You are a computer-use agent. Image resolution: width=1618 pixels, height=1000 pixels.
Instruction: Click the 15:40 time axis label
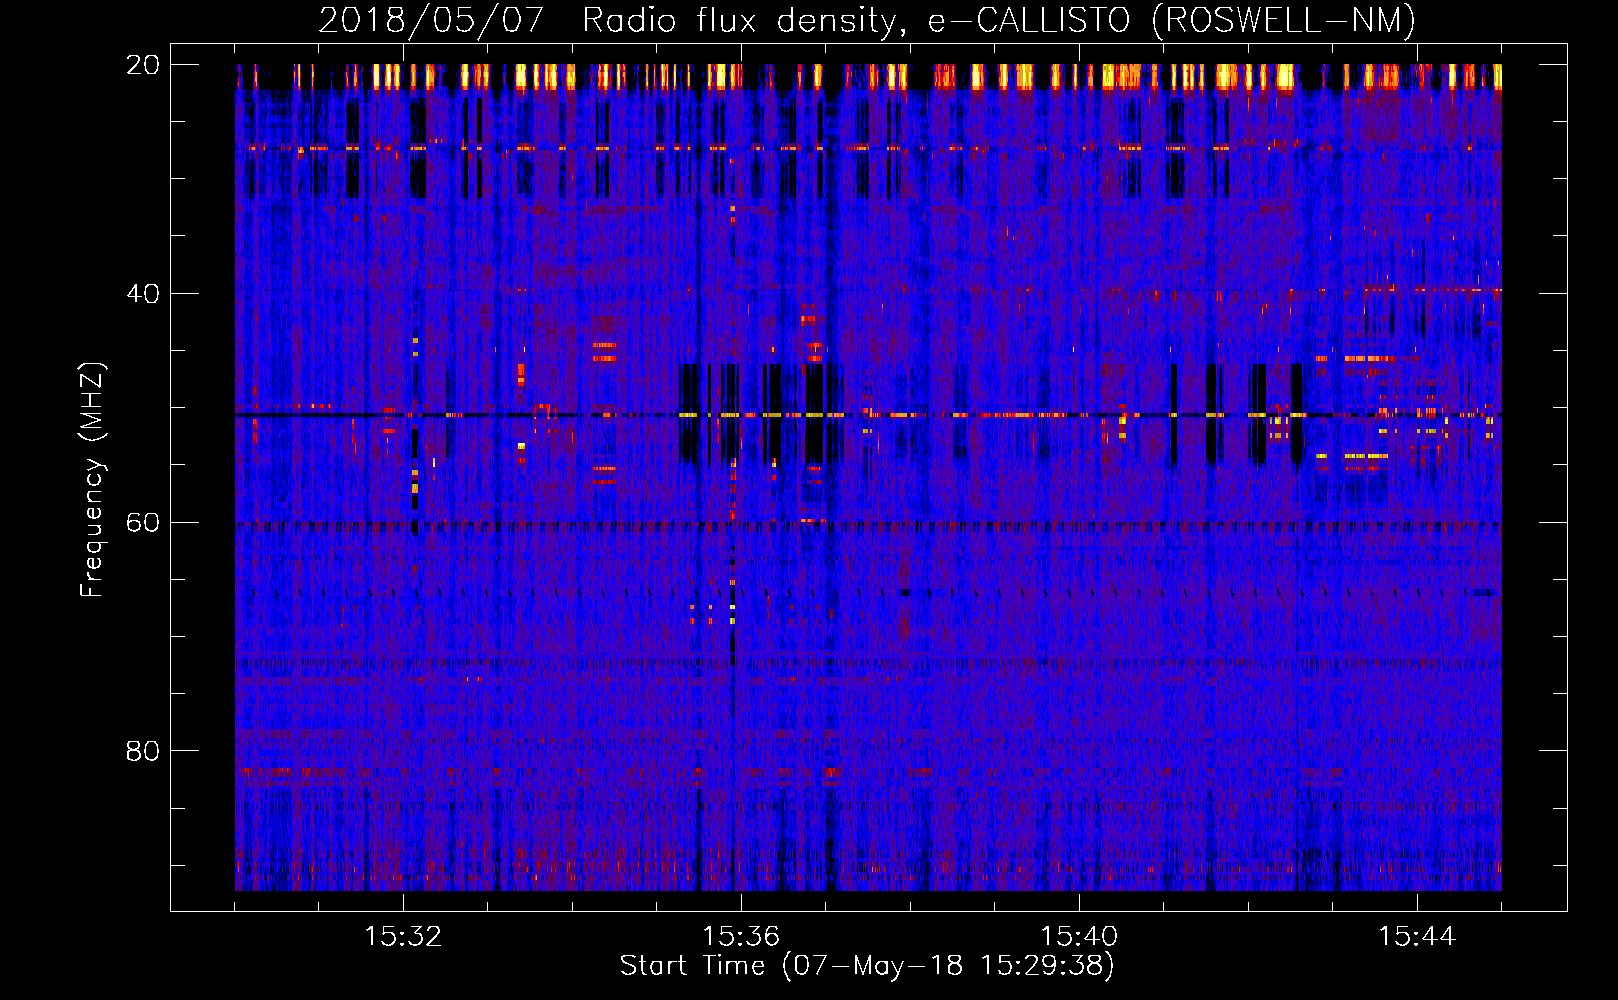pyautogui.click(x=1079, y=937)
